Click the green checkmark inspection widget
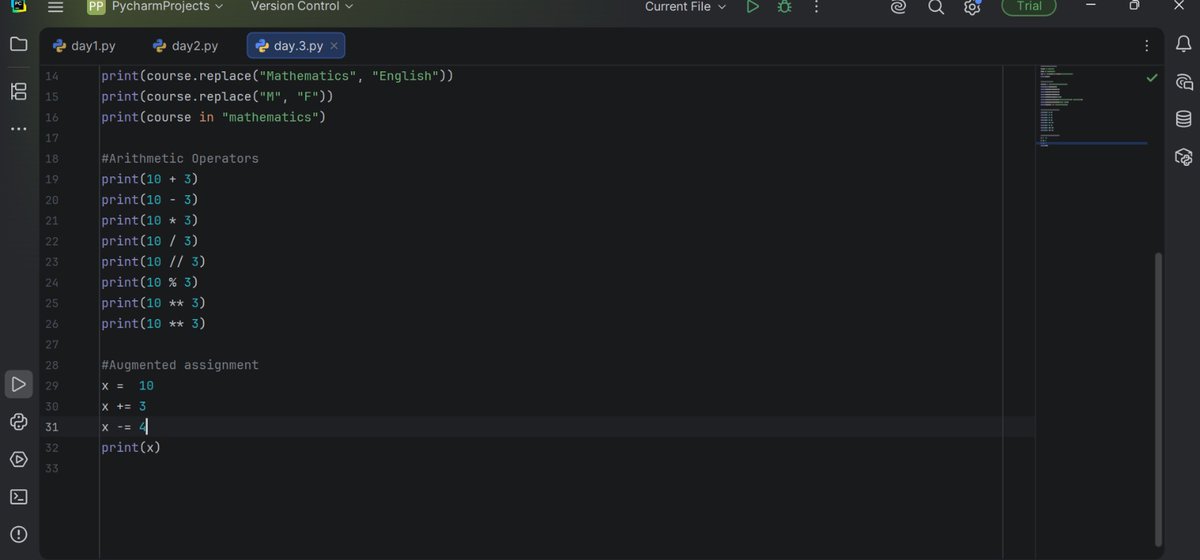Viewport: 1200px width, 560px height. [x=1152, y=77]
